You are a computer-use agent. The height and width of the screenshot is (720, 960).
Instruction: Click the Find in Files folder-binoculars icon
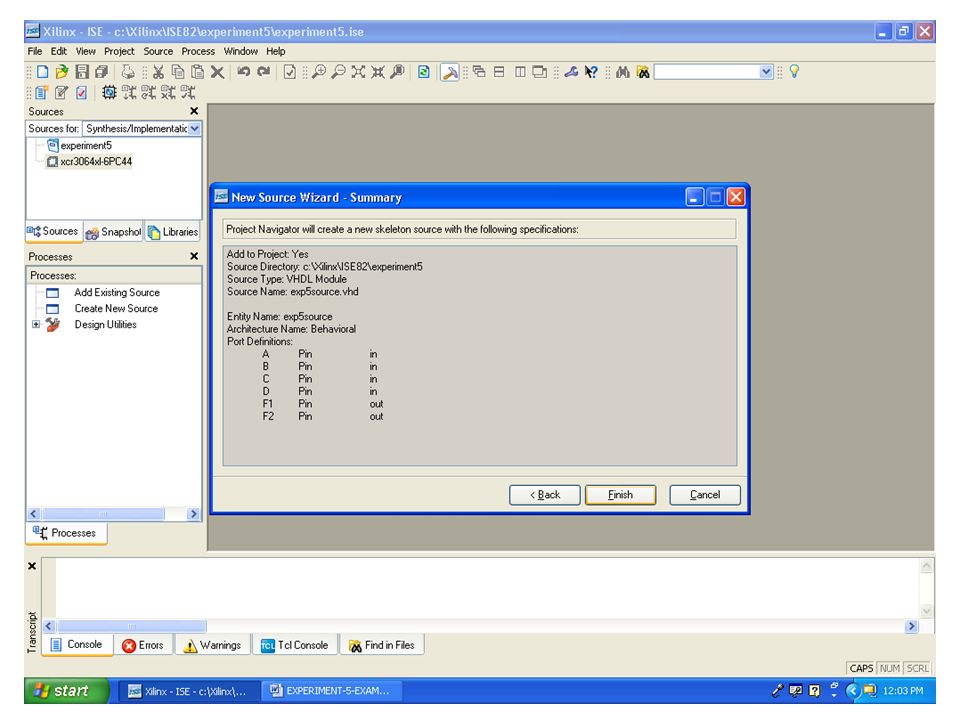click(x=643, y=72)
